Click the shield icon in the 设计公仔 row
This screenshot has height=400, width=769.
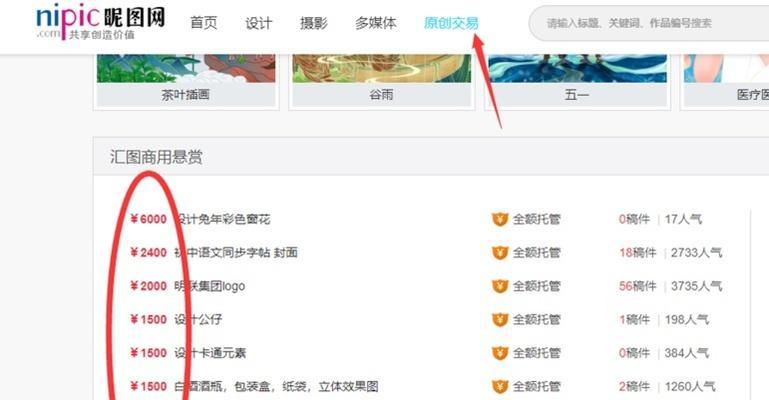[x=500, y=320]
